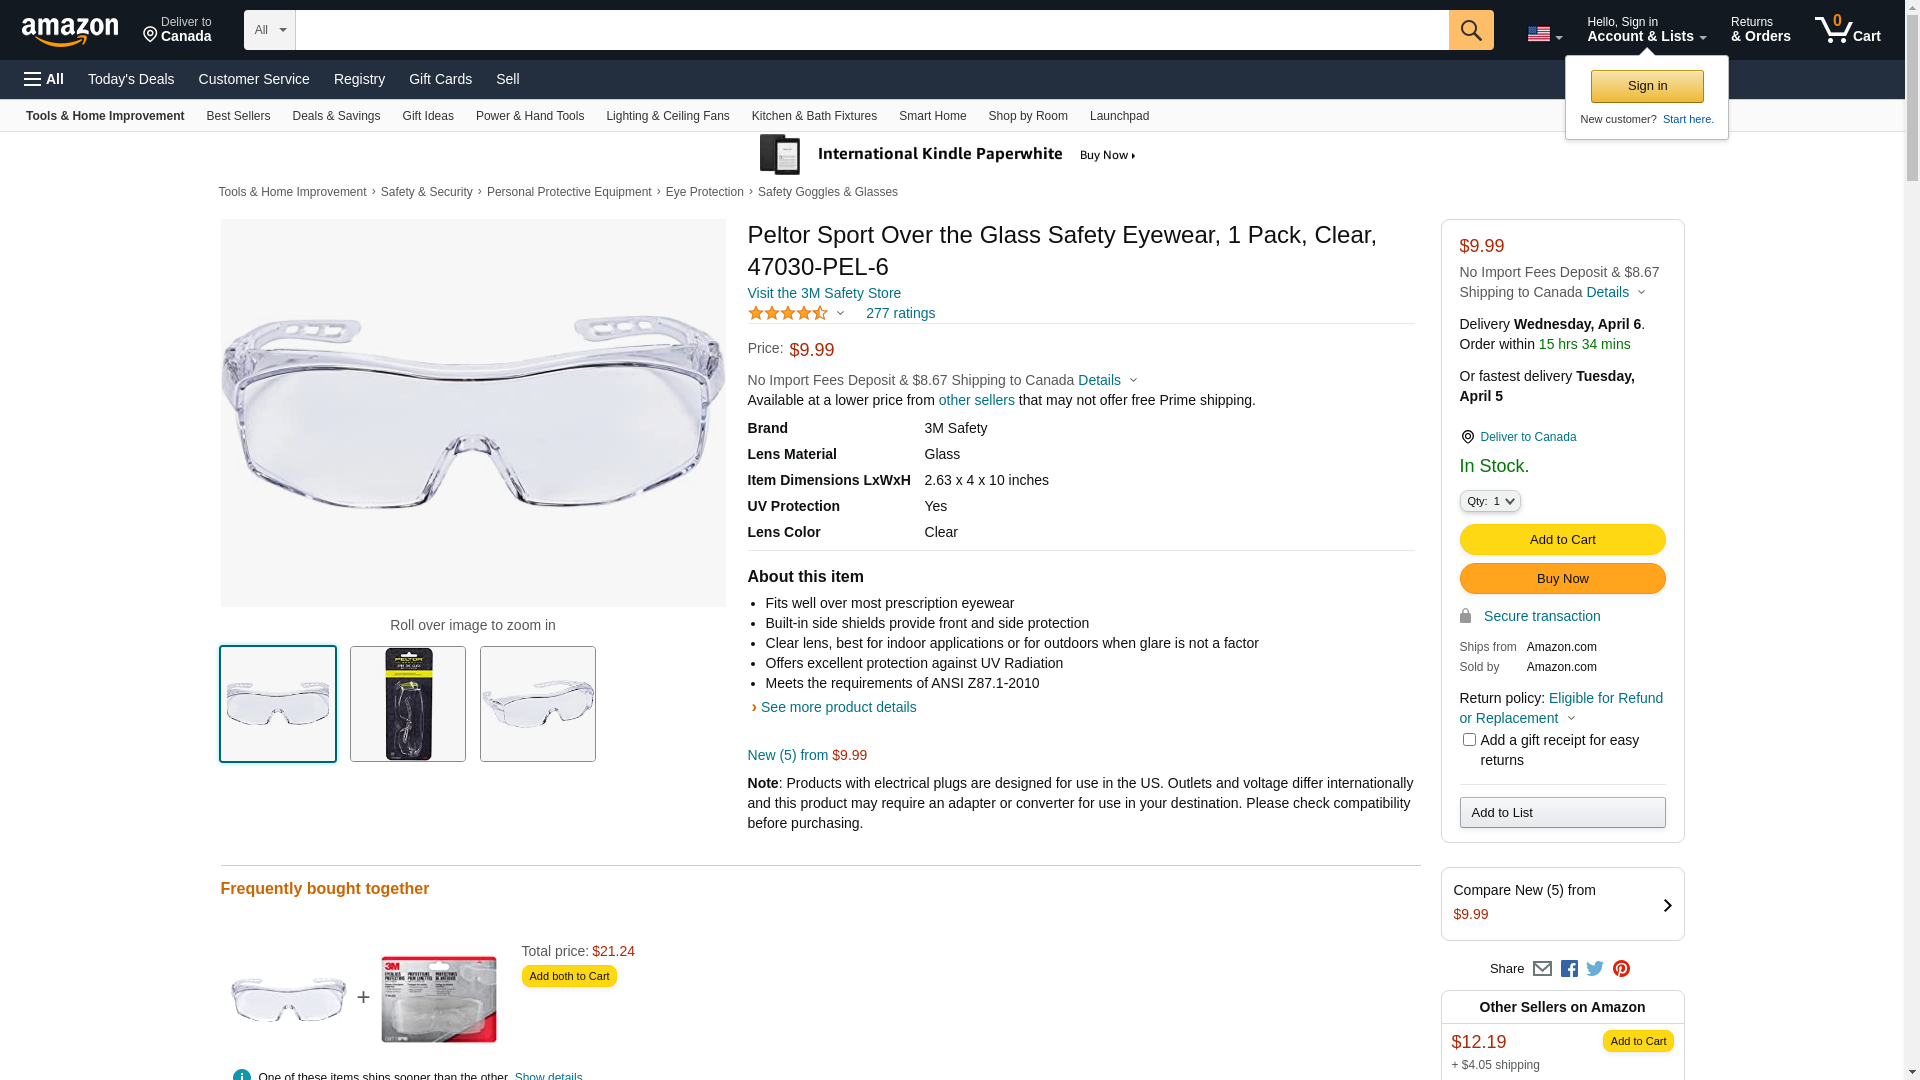This screenshot has height=1080, width=1920.
Task: Check the gift receipt checkbox
Action: [x=1469, y=740]
